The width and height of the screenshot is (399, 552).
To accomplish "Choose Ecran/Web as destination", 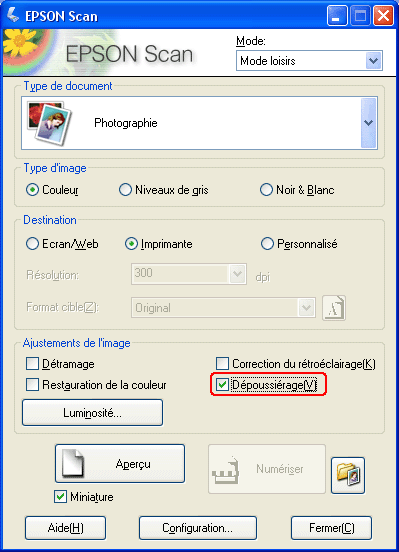I will pyautogui.click(x=32, y=244).
